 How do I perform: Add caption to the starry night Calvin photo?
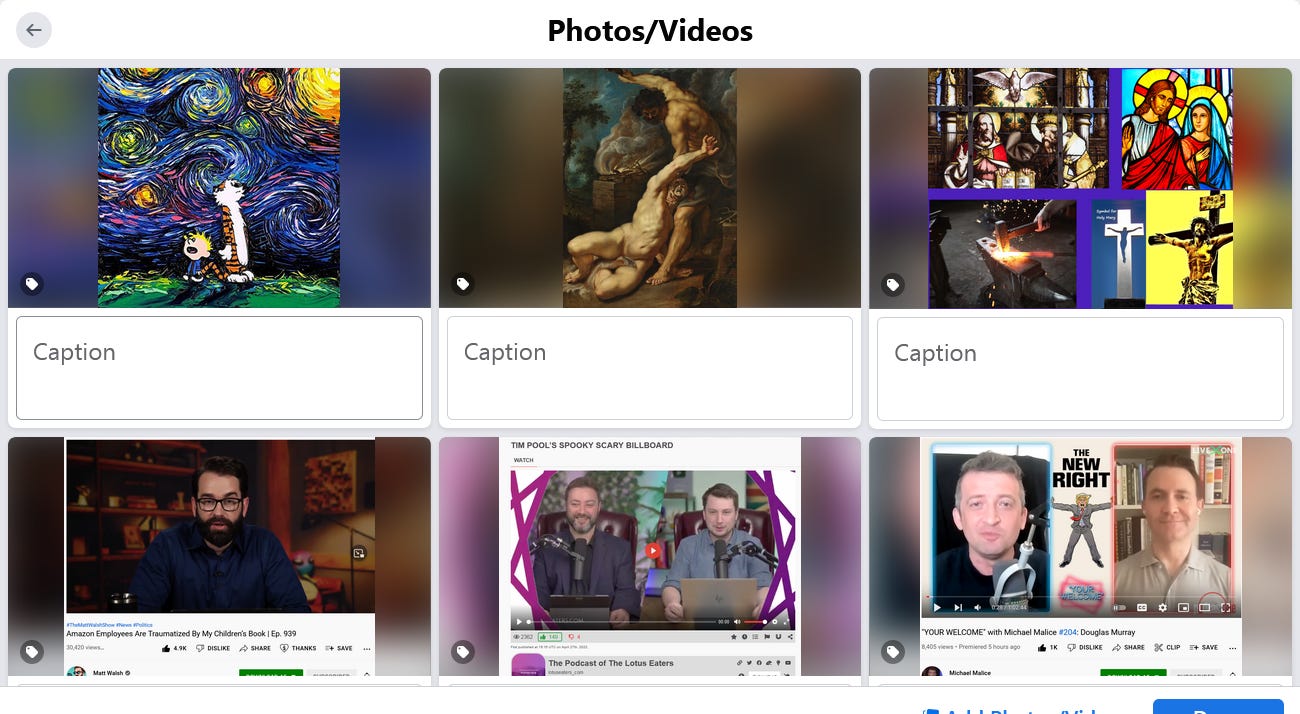coord(219,368)
